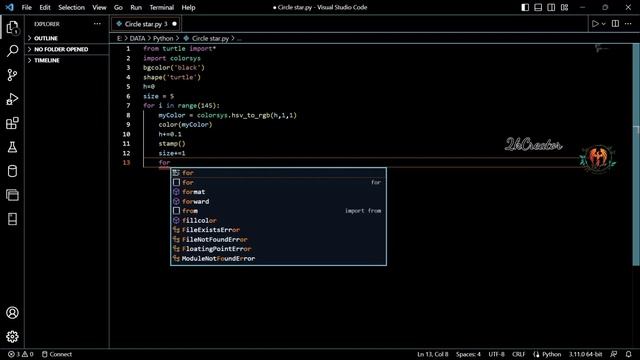Choose 'format' from the suggestions

click(278, 192)
